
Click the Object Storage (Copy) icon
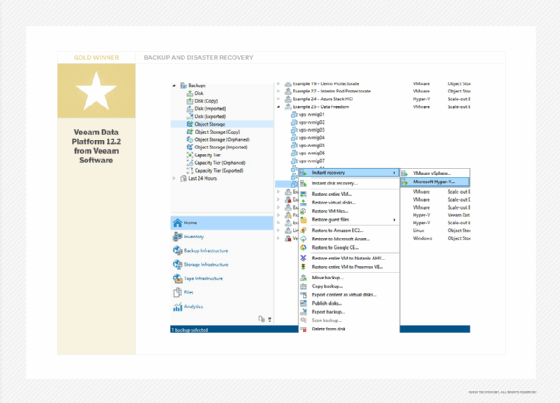coord(190,132)
